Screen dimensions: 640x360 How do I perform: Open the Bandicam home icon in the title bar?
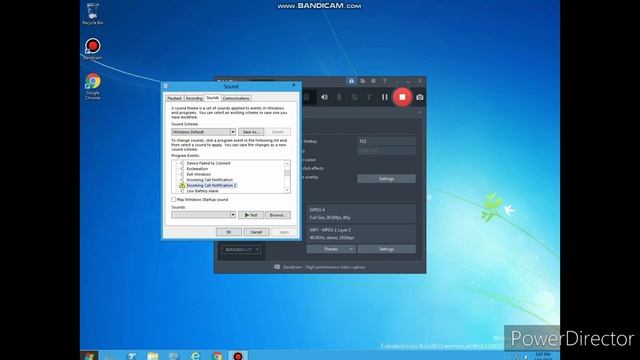(x=351, y=81)
